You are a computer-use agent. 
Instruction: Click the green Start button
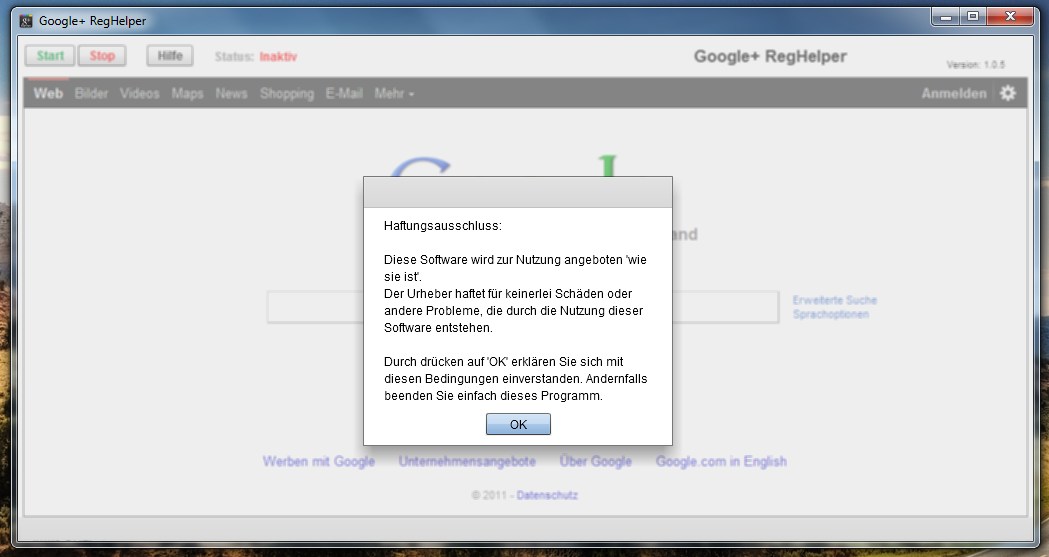click(50, 55)
